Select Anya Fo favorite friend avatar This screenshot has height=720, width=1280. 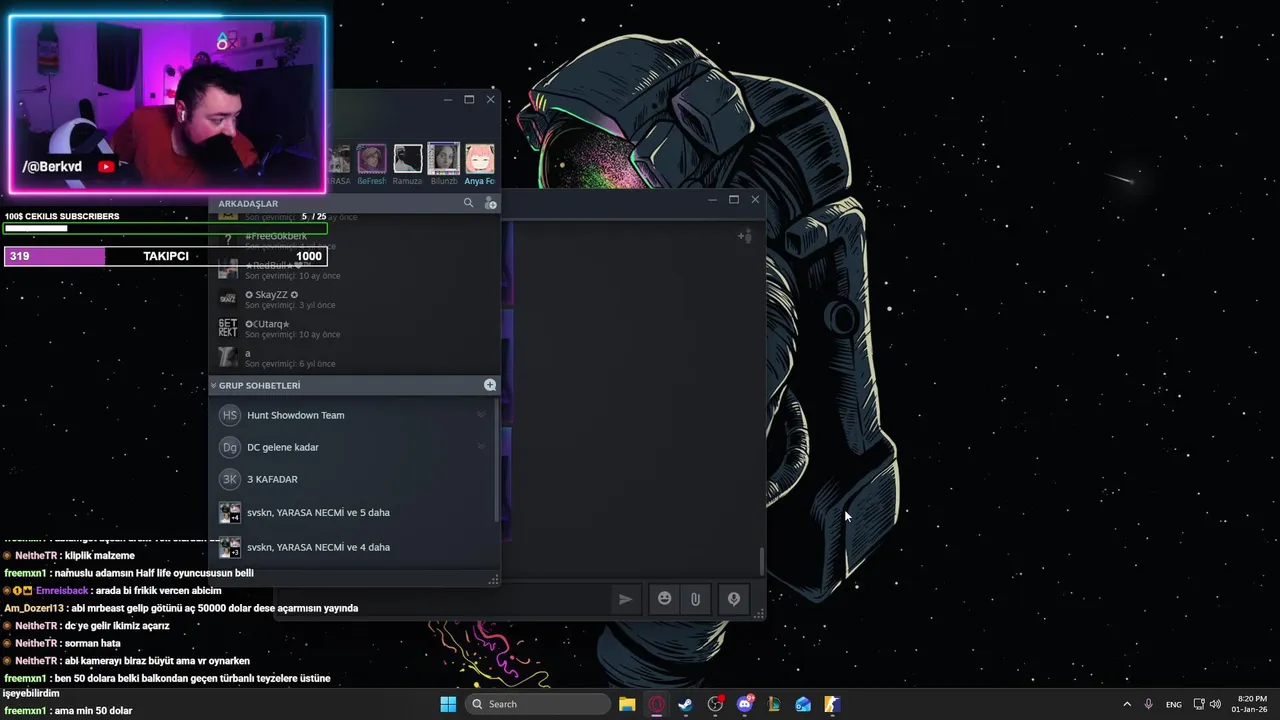tap(480, 158)
